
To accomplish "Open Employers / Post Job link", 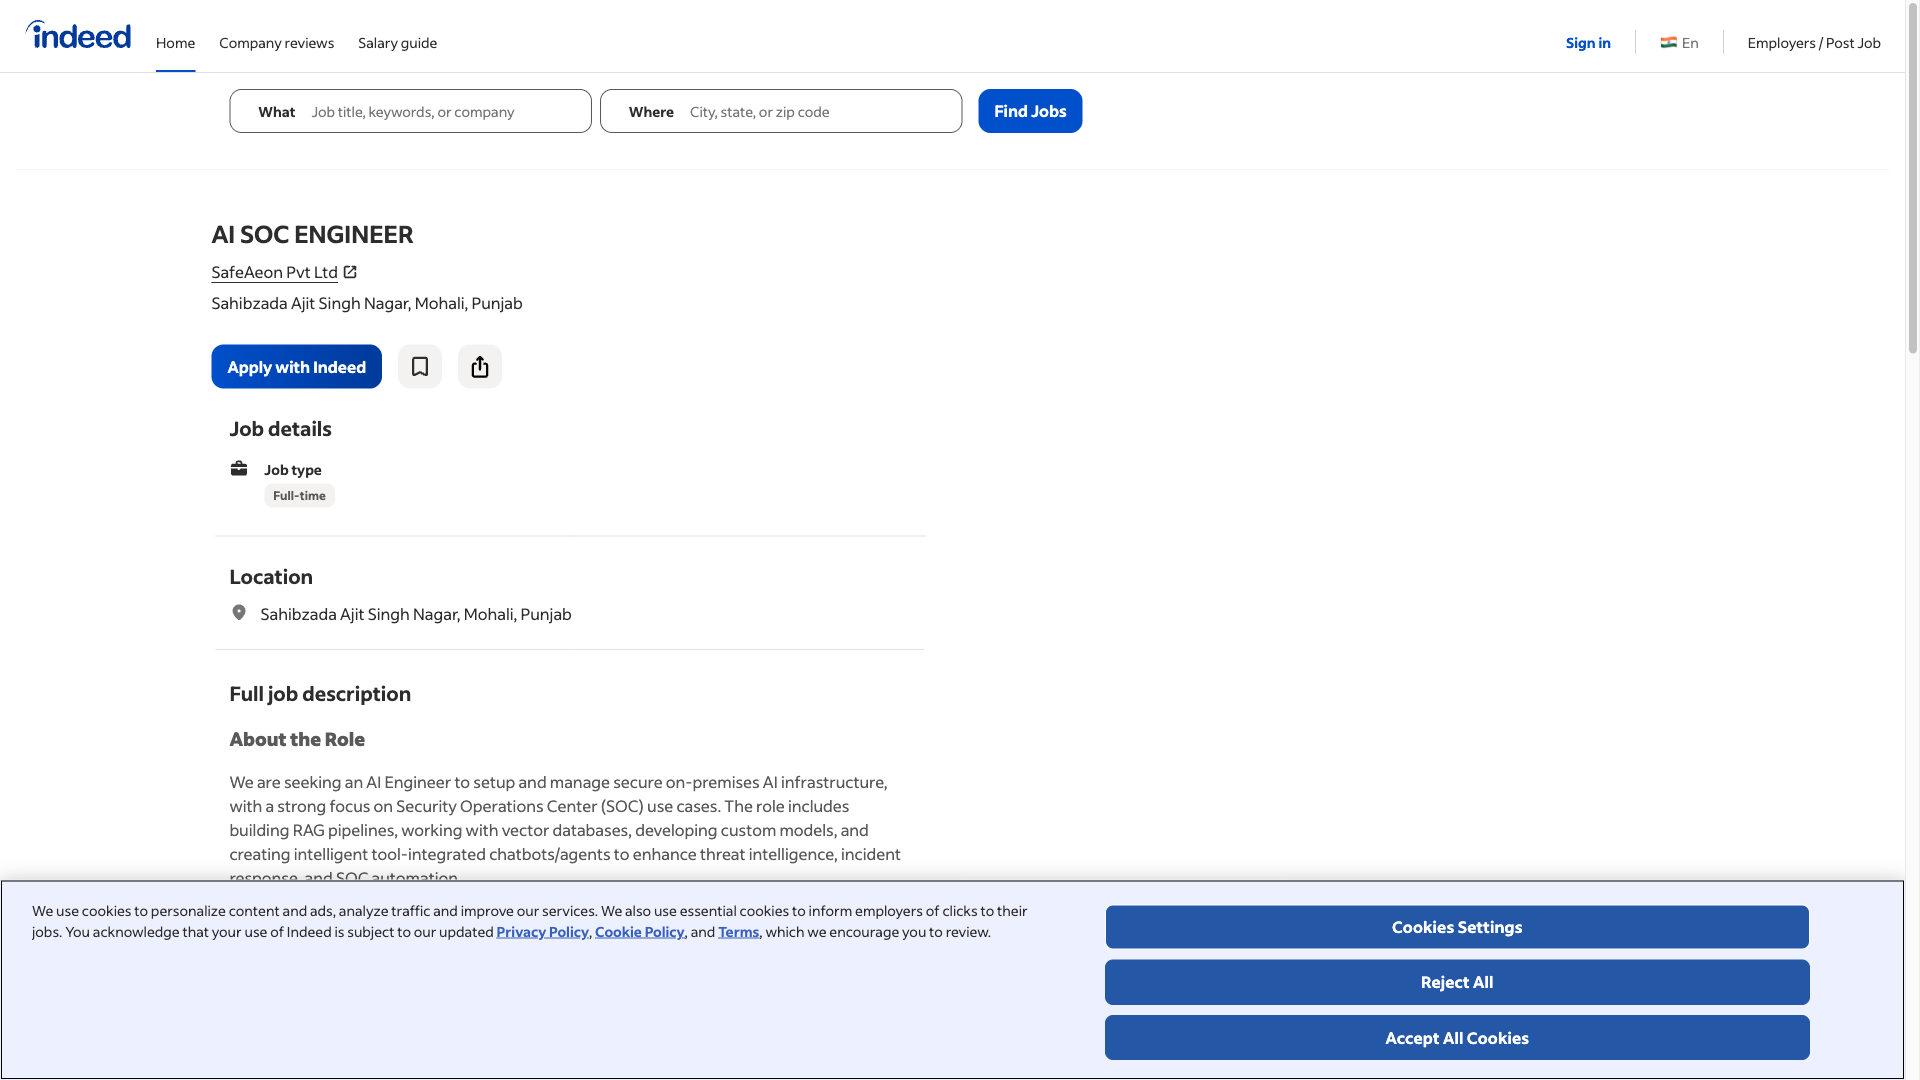I will tap(1814, 43).
